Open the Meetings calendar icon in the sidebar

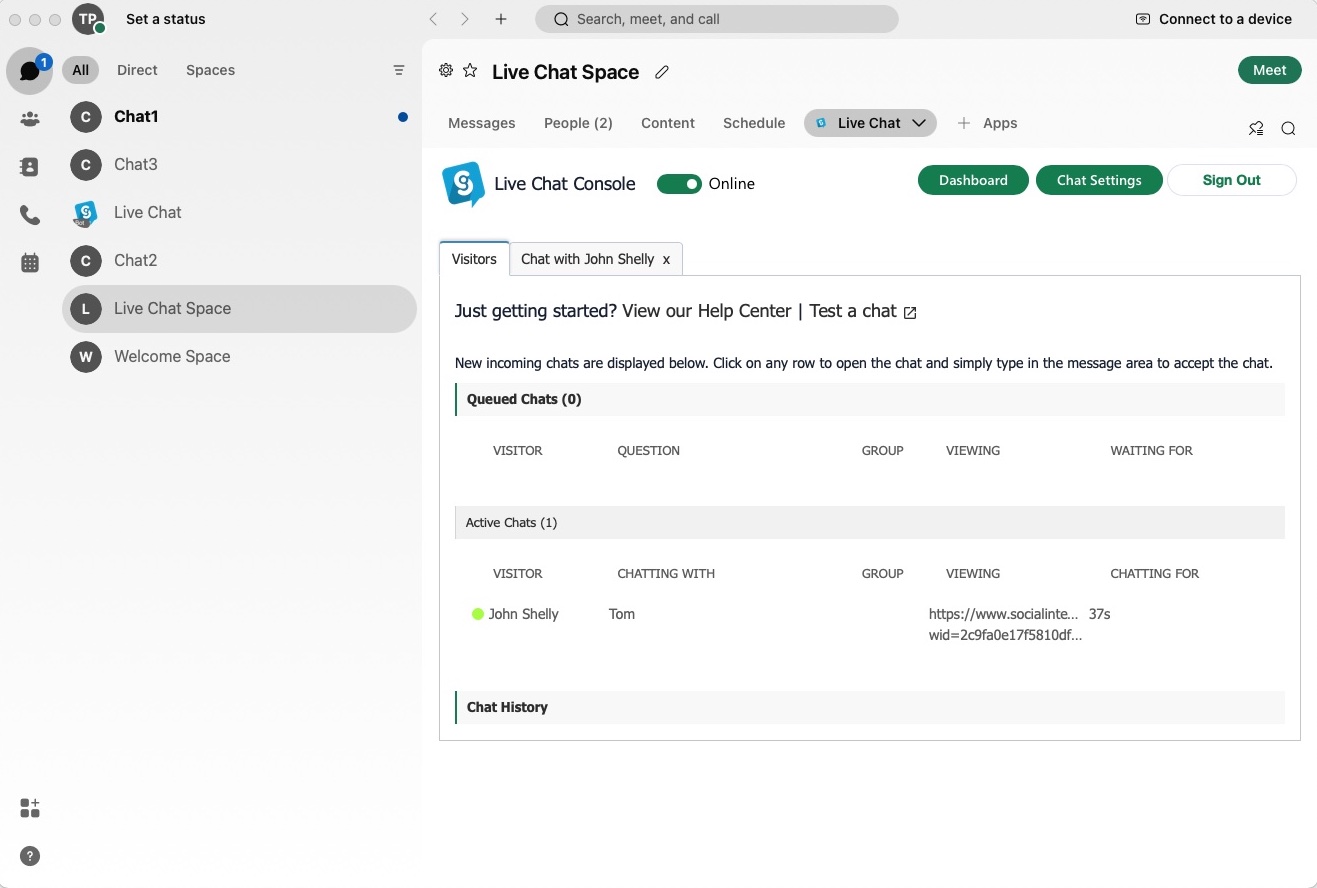pos(29,262)
